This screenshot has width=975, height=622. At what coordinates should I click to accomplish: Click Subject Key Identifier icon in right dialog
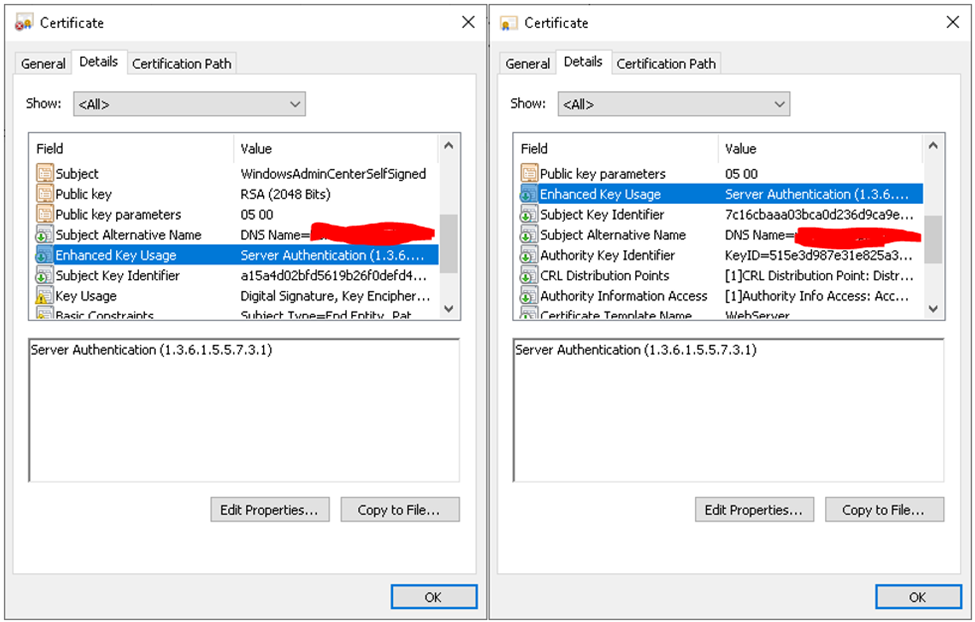529,215
